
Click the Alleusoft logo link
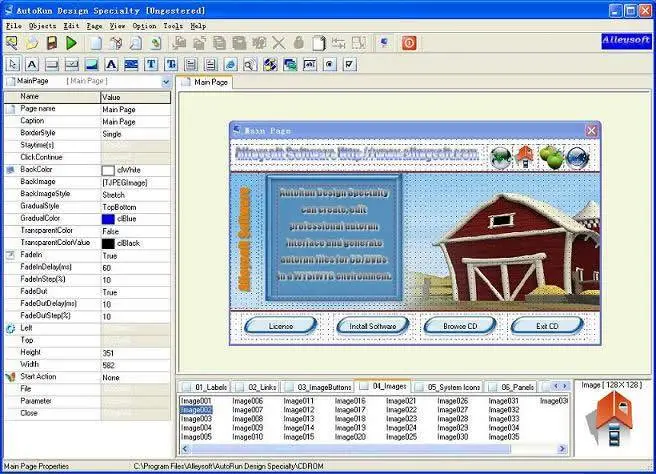click(626, 41)
